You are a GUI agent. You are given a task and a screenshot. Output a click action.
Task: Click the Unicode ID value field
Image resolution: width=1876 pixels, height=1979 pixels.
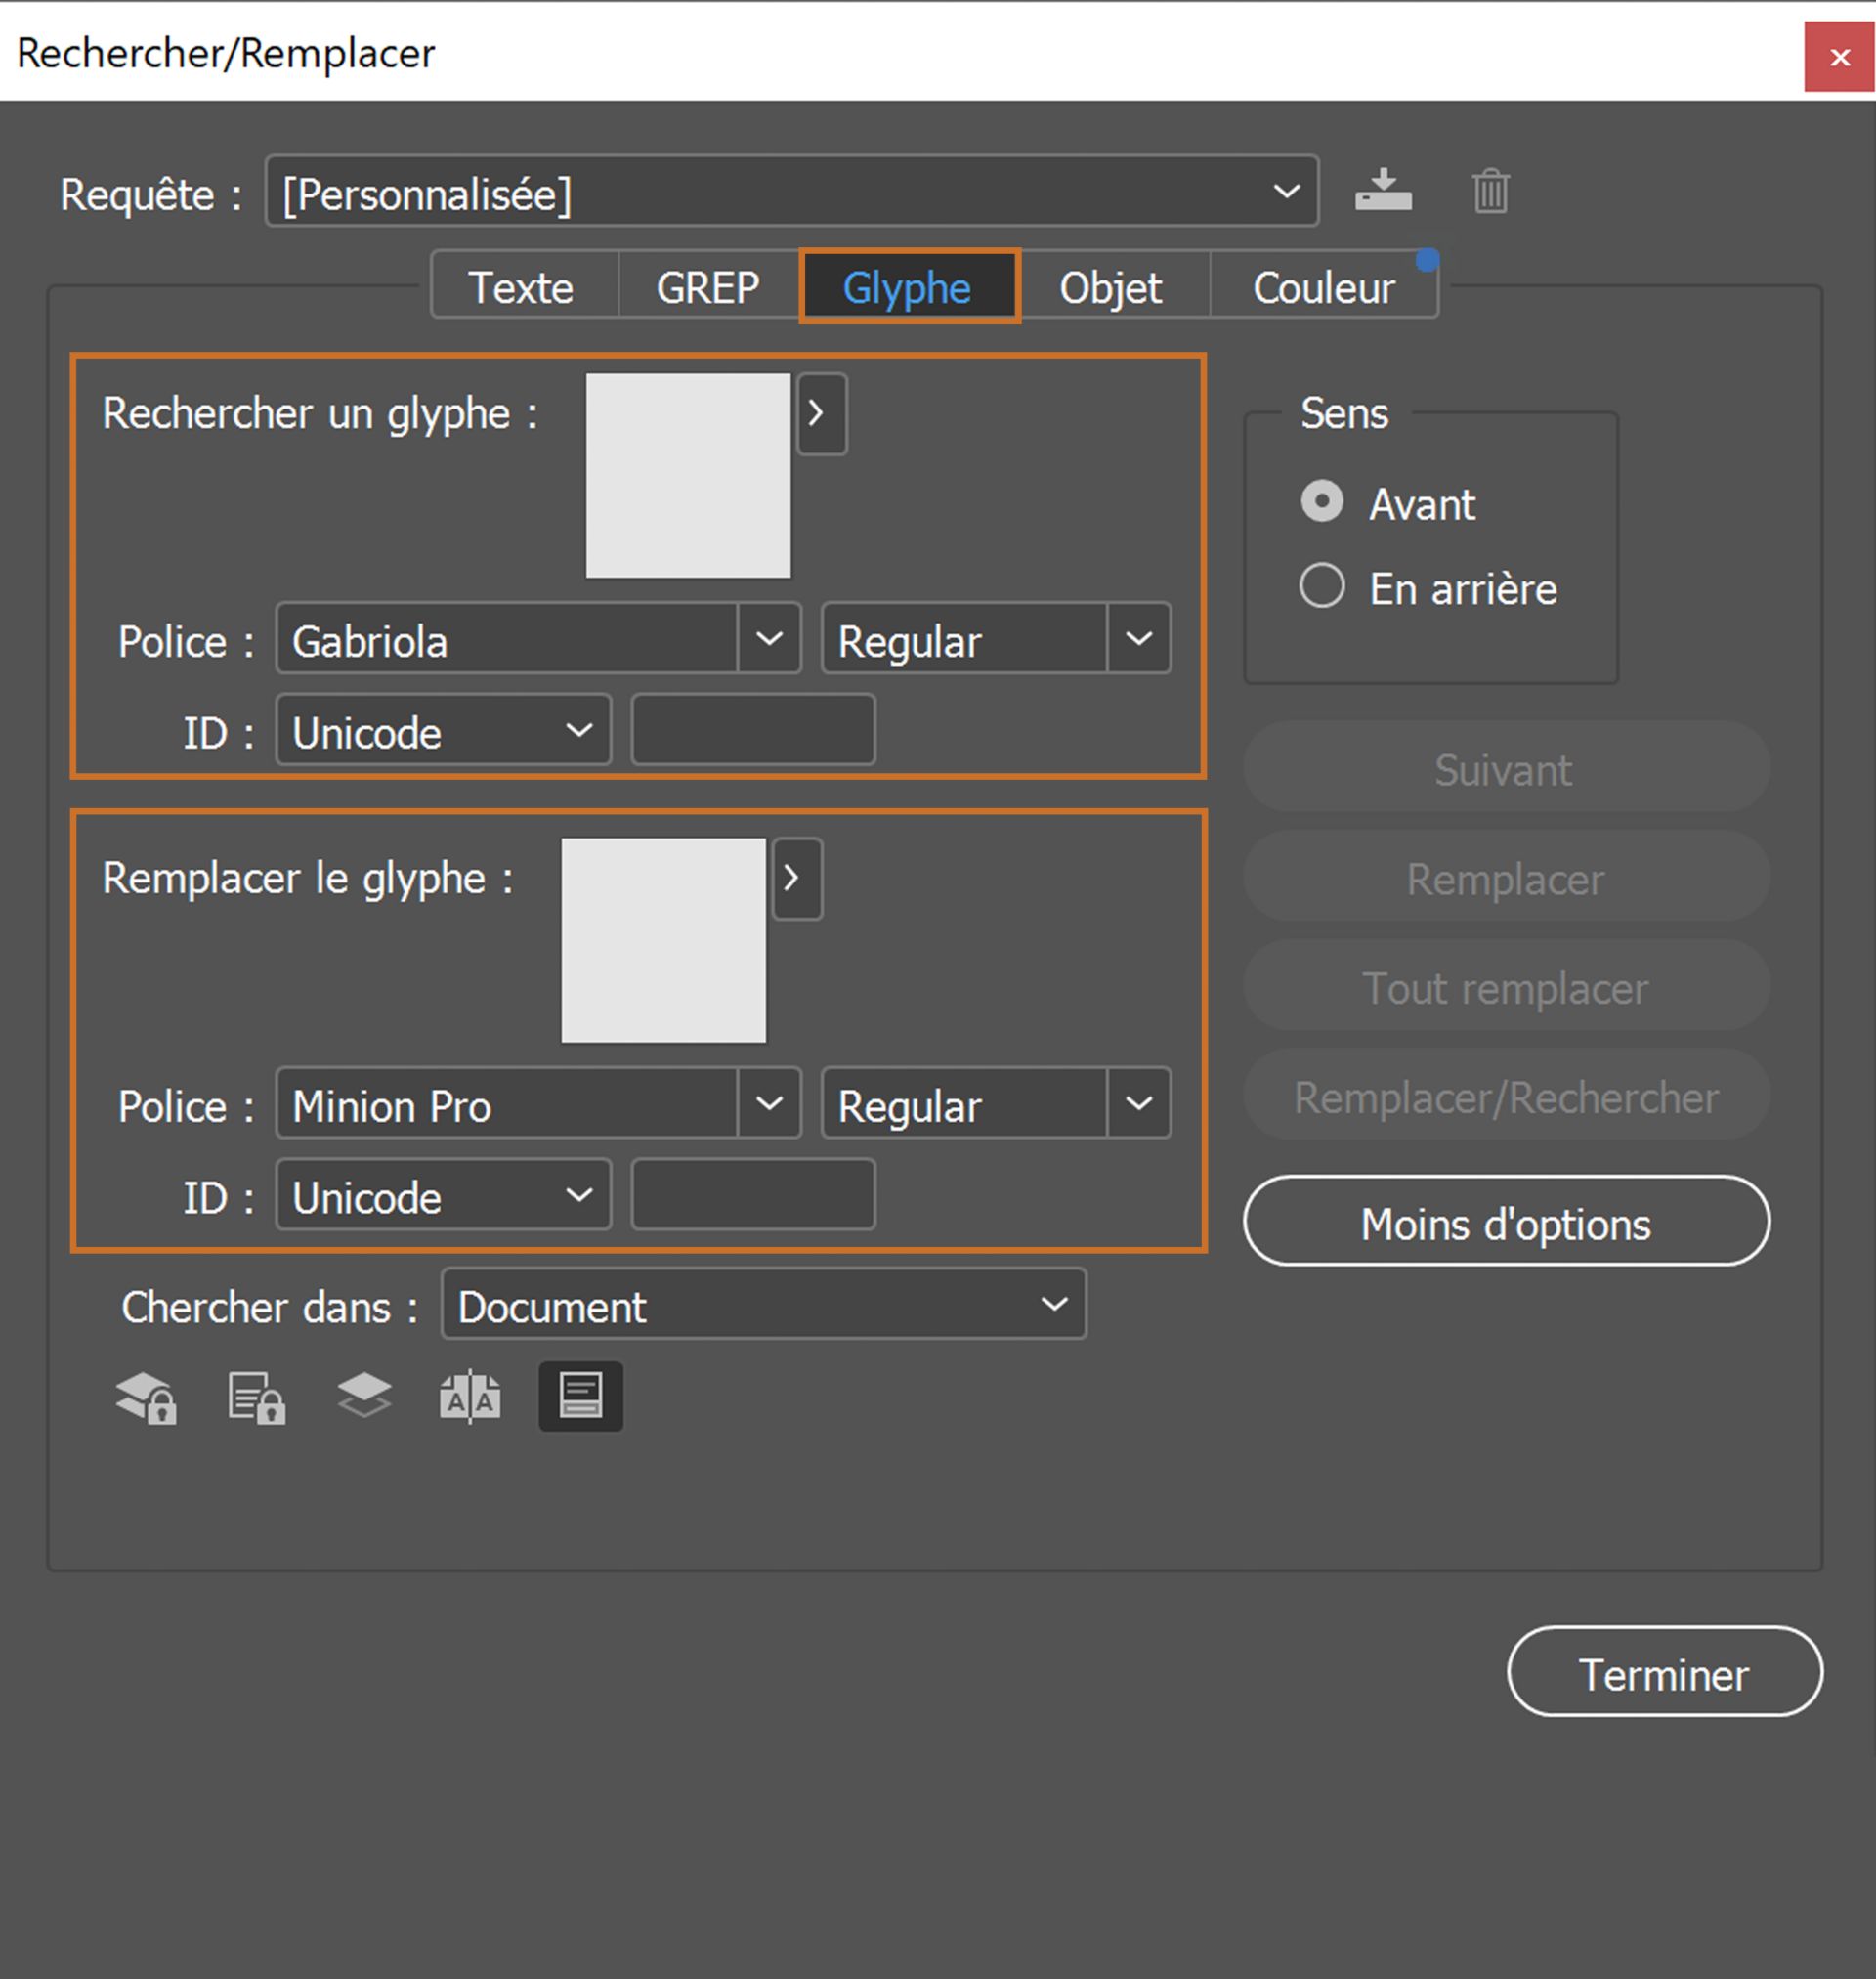pos(752,731)
